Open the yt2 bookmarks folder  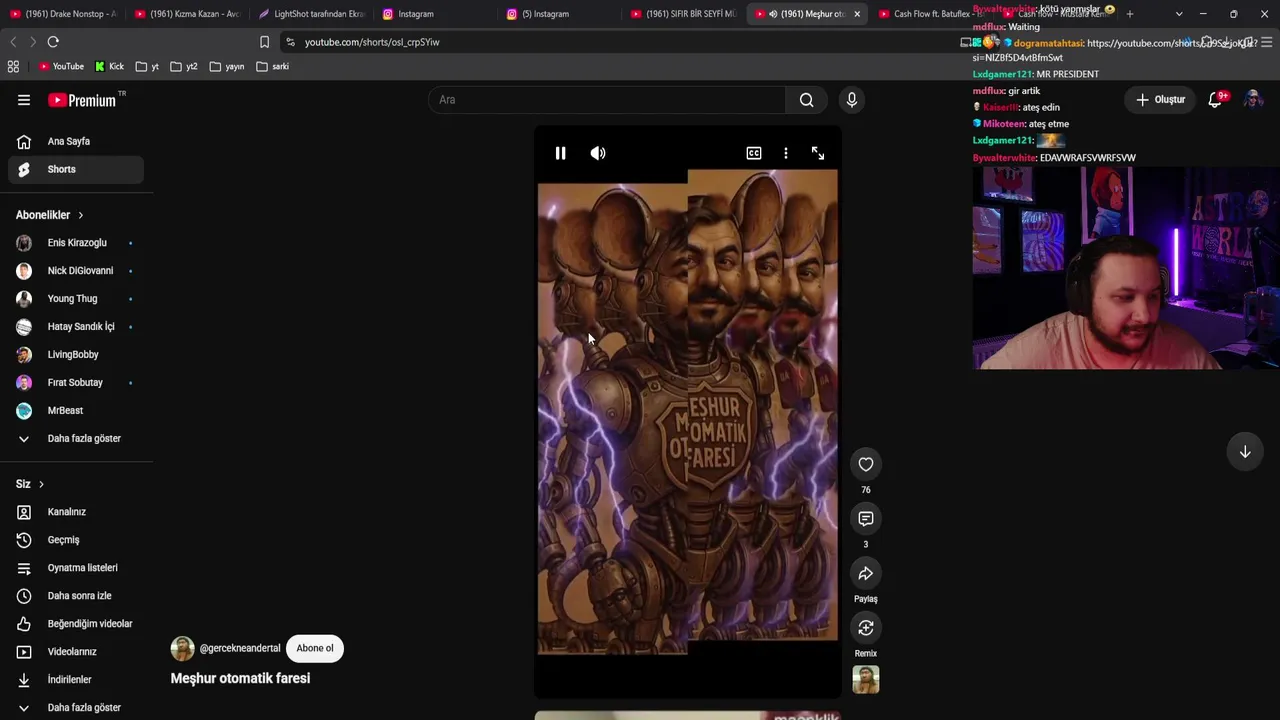pos(184,67)
